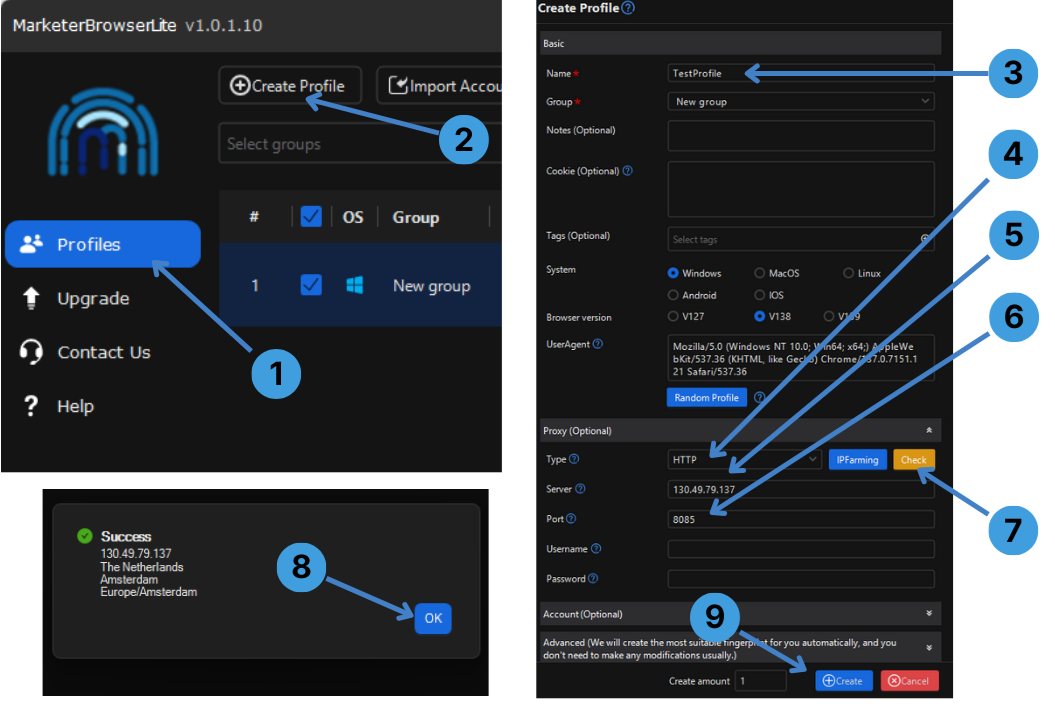Click the Upgrade arrow icon

pyautogui.click(x=31, y=297)
